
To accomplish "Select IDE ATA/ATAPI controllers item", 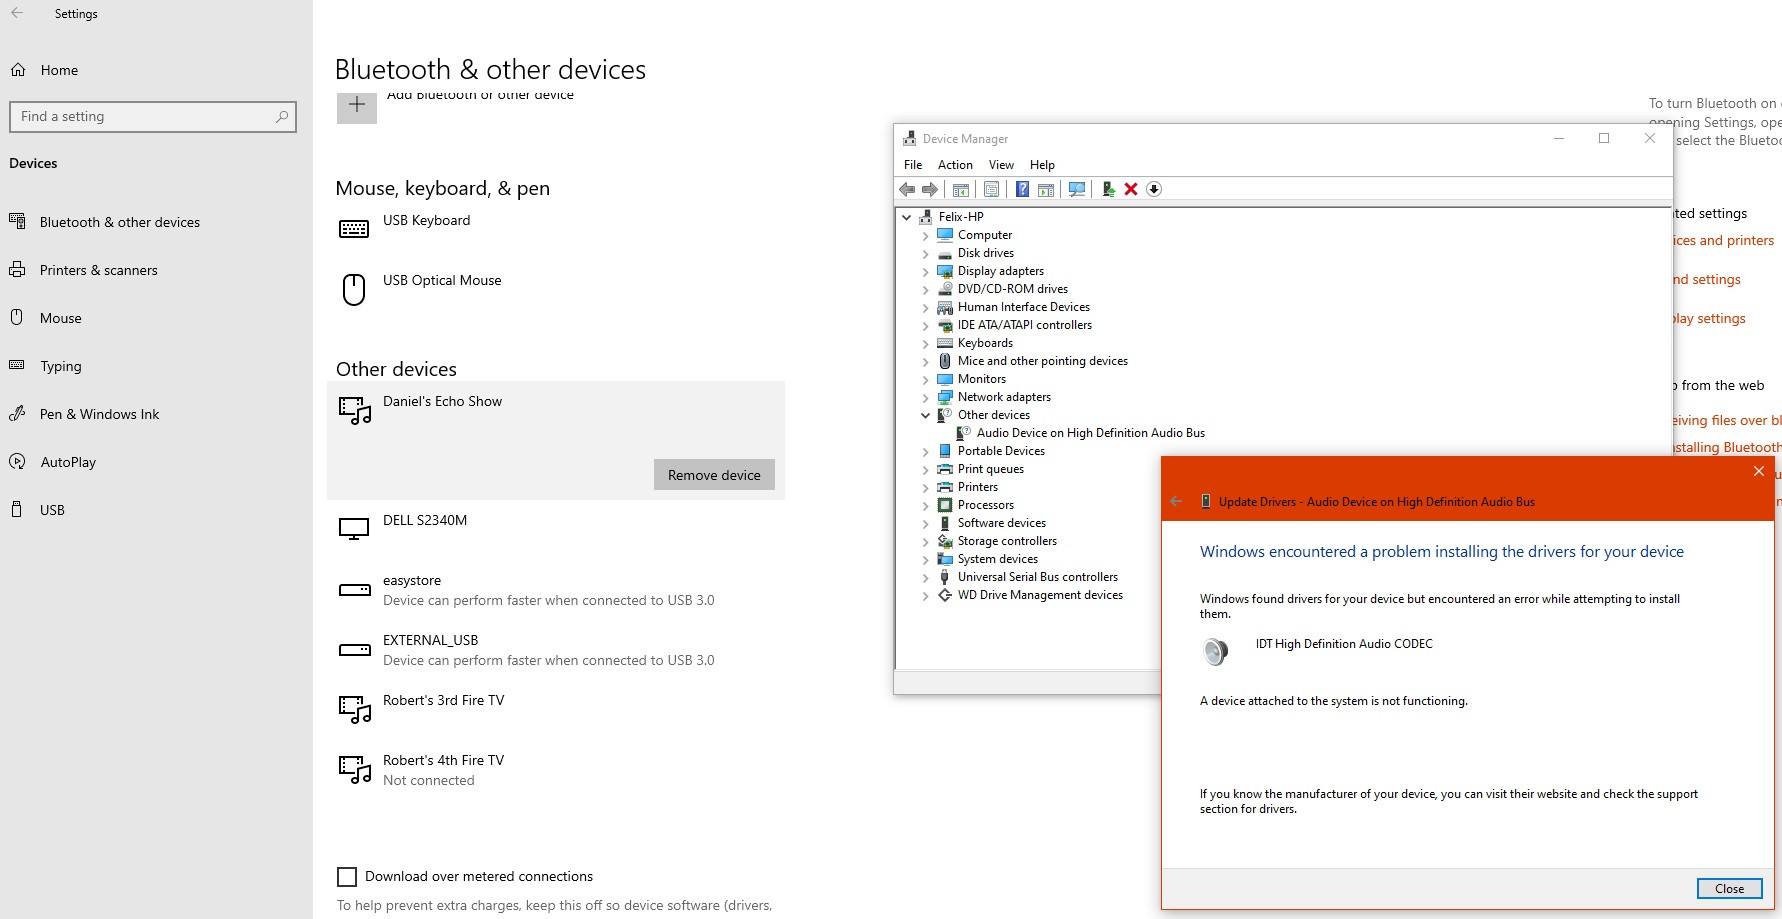I will tap(1025, 325).
